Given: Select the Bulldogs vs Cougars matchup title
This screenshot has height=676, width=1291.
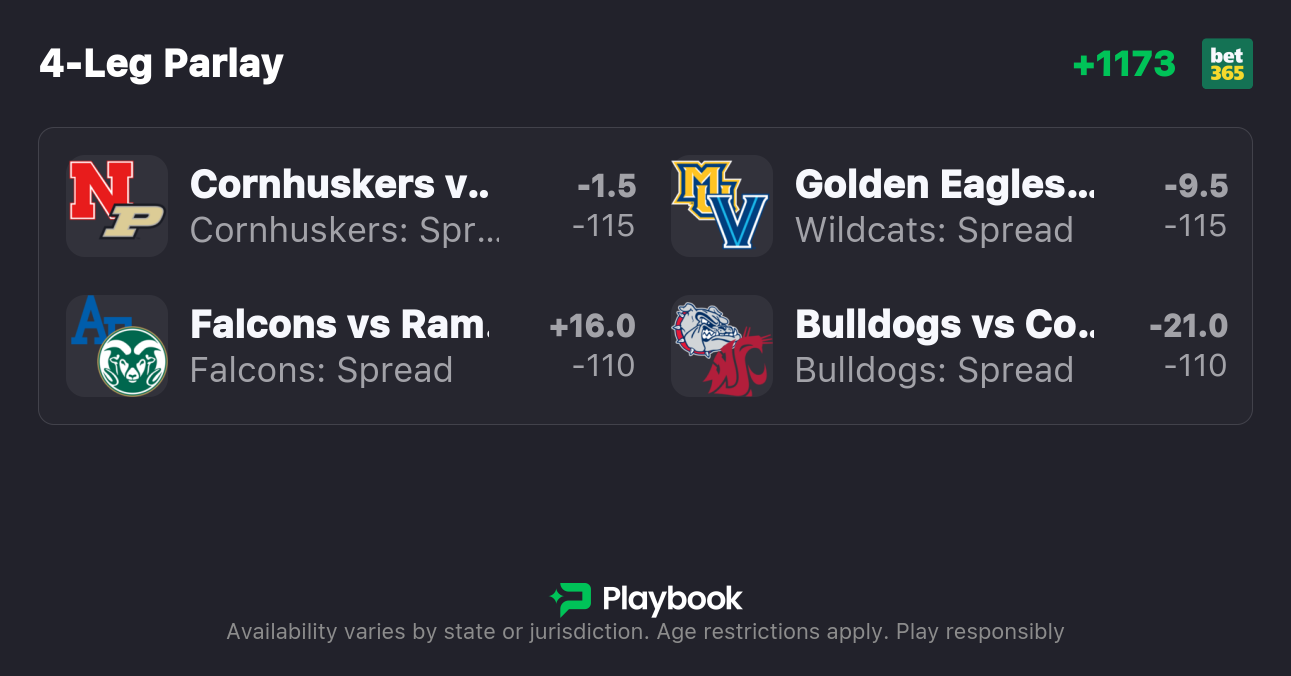Looking at the screenshot, I should pos(945,324).
